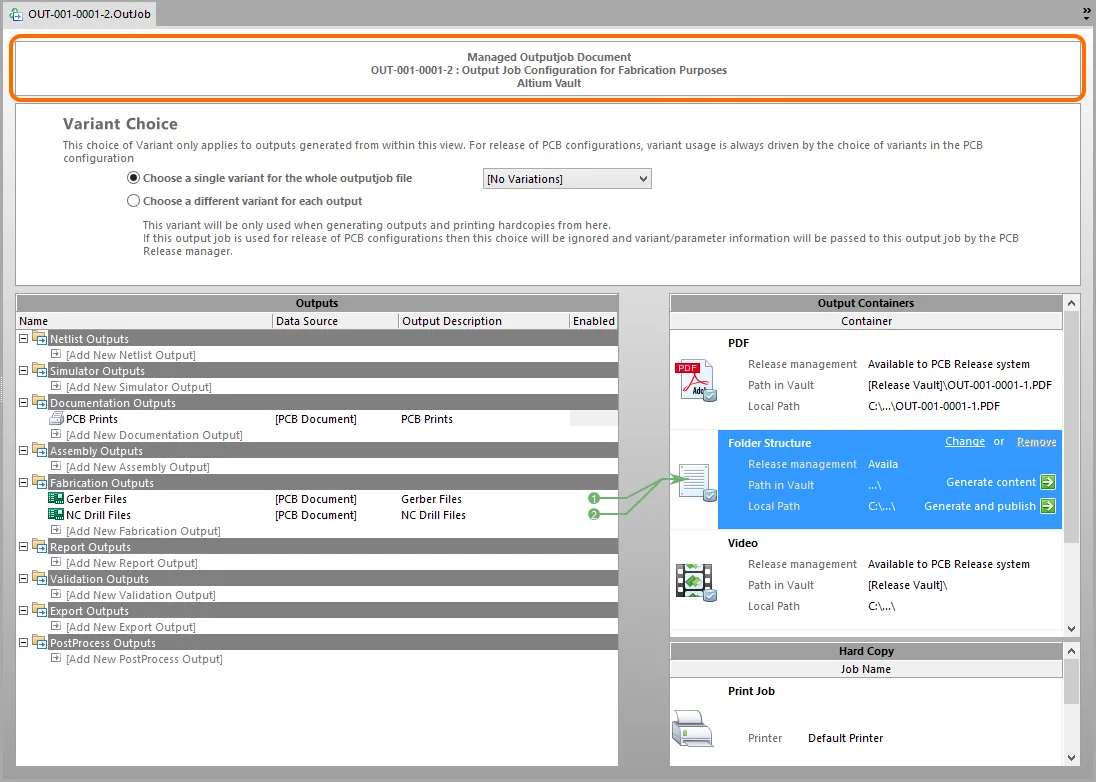Click the Netlist Outputs folder icon
Image resolution: width=1096 pixels, height=782 pixels.
click(40, 338)
